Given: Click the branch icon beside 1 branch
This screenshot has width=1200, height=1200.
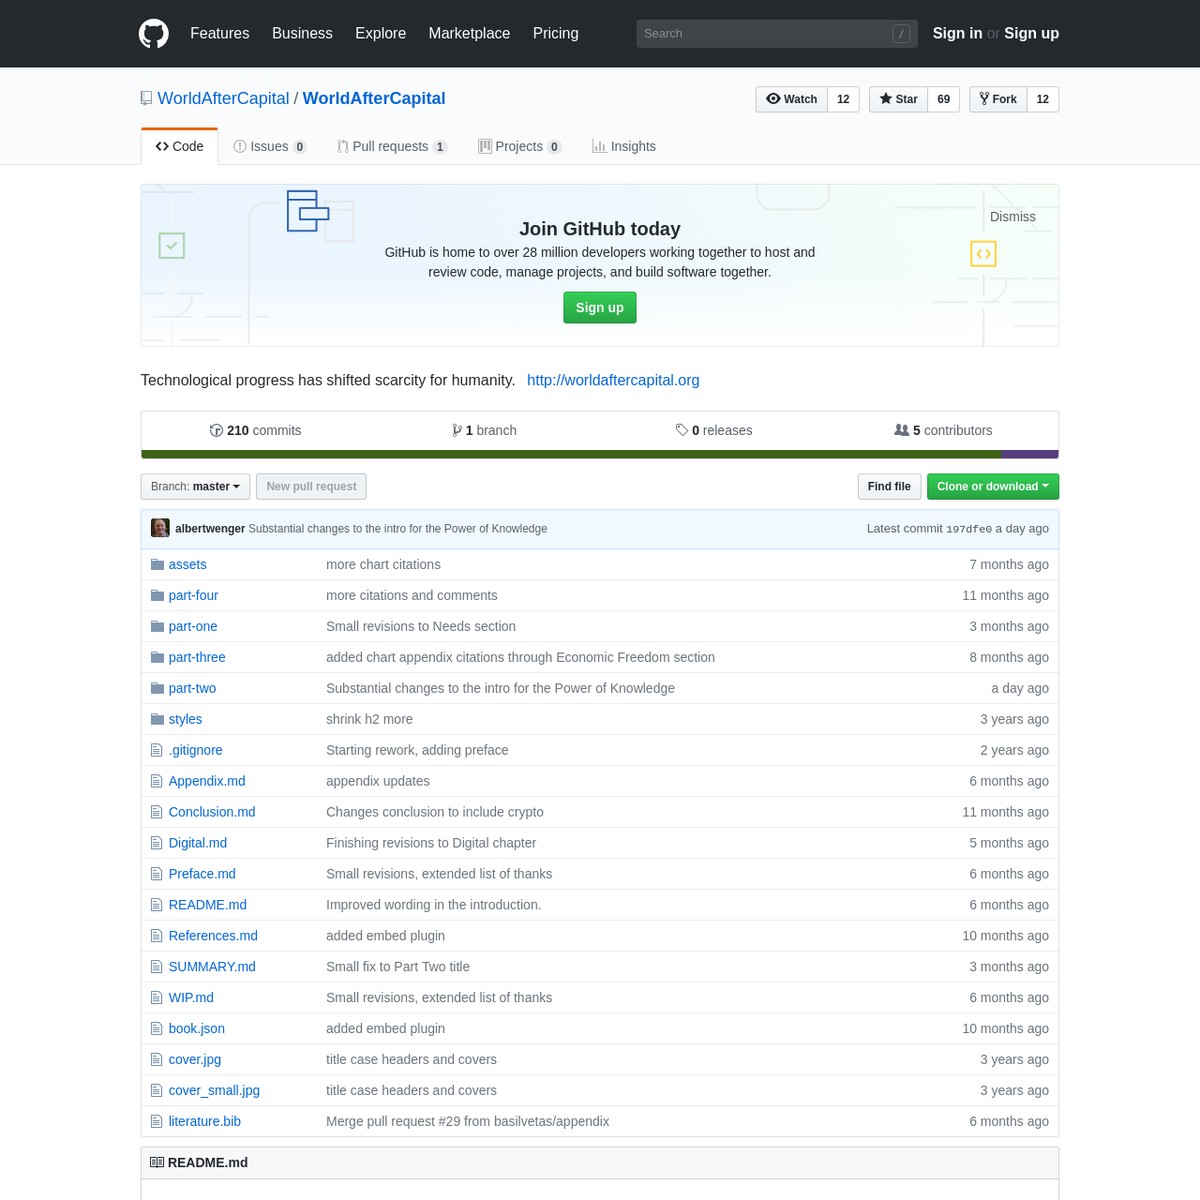Looking at the screenshot, I should pyautogui.click(x=457, y=430).
